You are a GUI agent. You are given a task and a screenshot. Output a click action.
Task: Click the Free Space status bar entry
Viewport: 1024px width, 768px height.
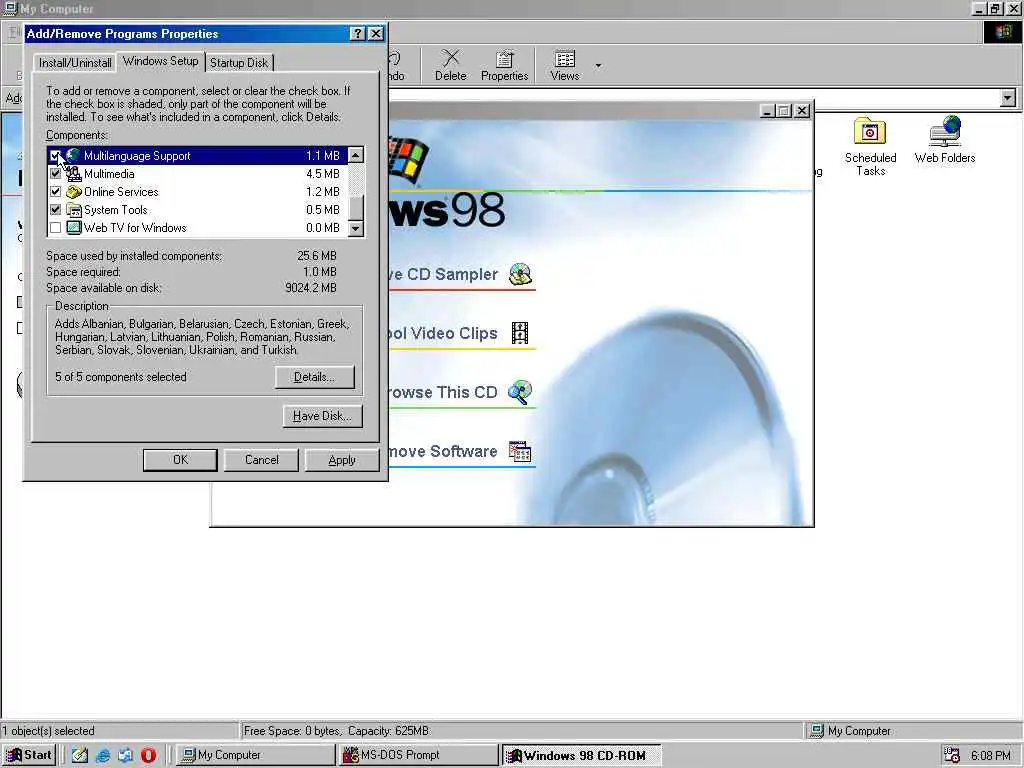tap(521, 731)
